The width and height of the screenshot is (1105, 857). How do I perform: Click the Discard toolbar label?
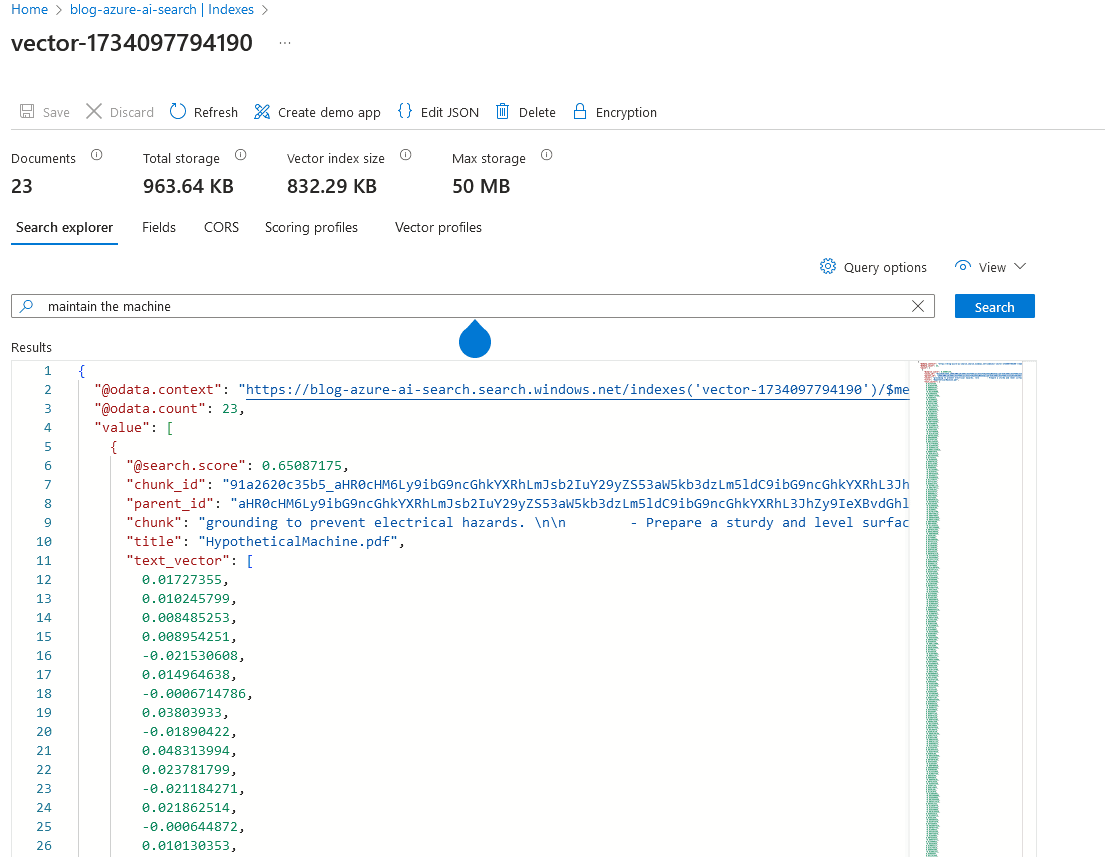[132, 113]
